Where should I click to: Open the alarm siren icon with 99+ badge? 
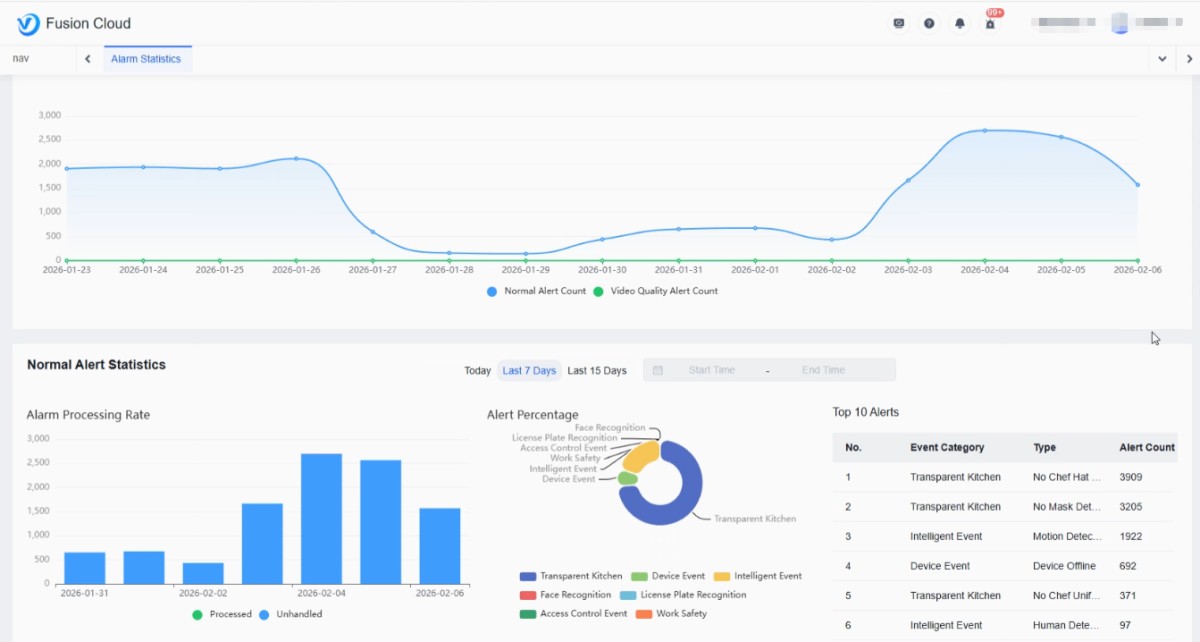tap(991, 21)
